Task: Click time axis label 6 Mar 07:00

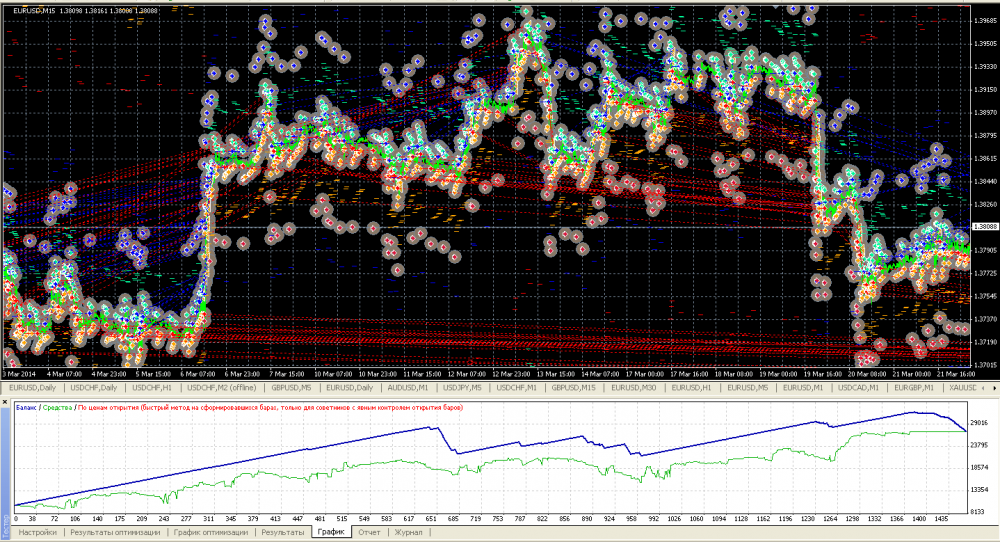Action: pos(198,374)
